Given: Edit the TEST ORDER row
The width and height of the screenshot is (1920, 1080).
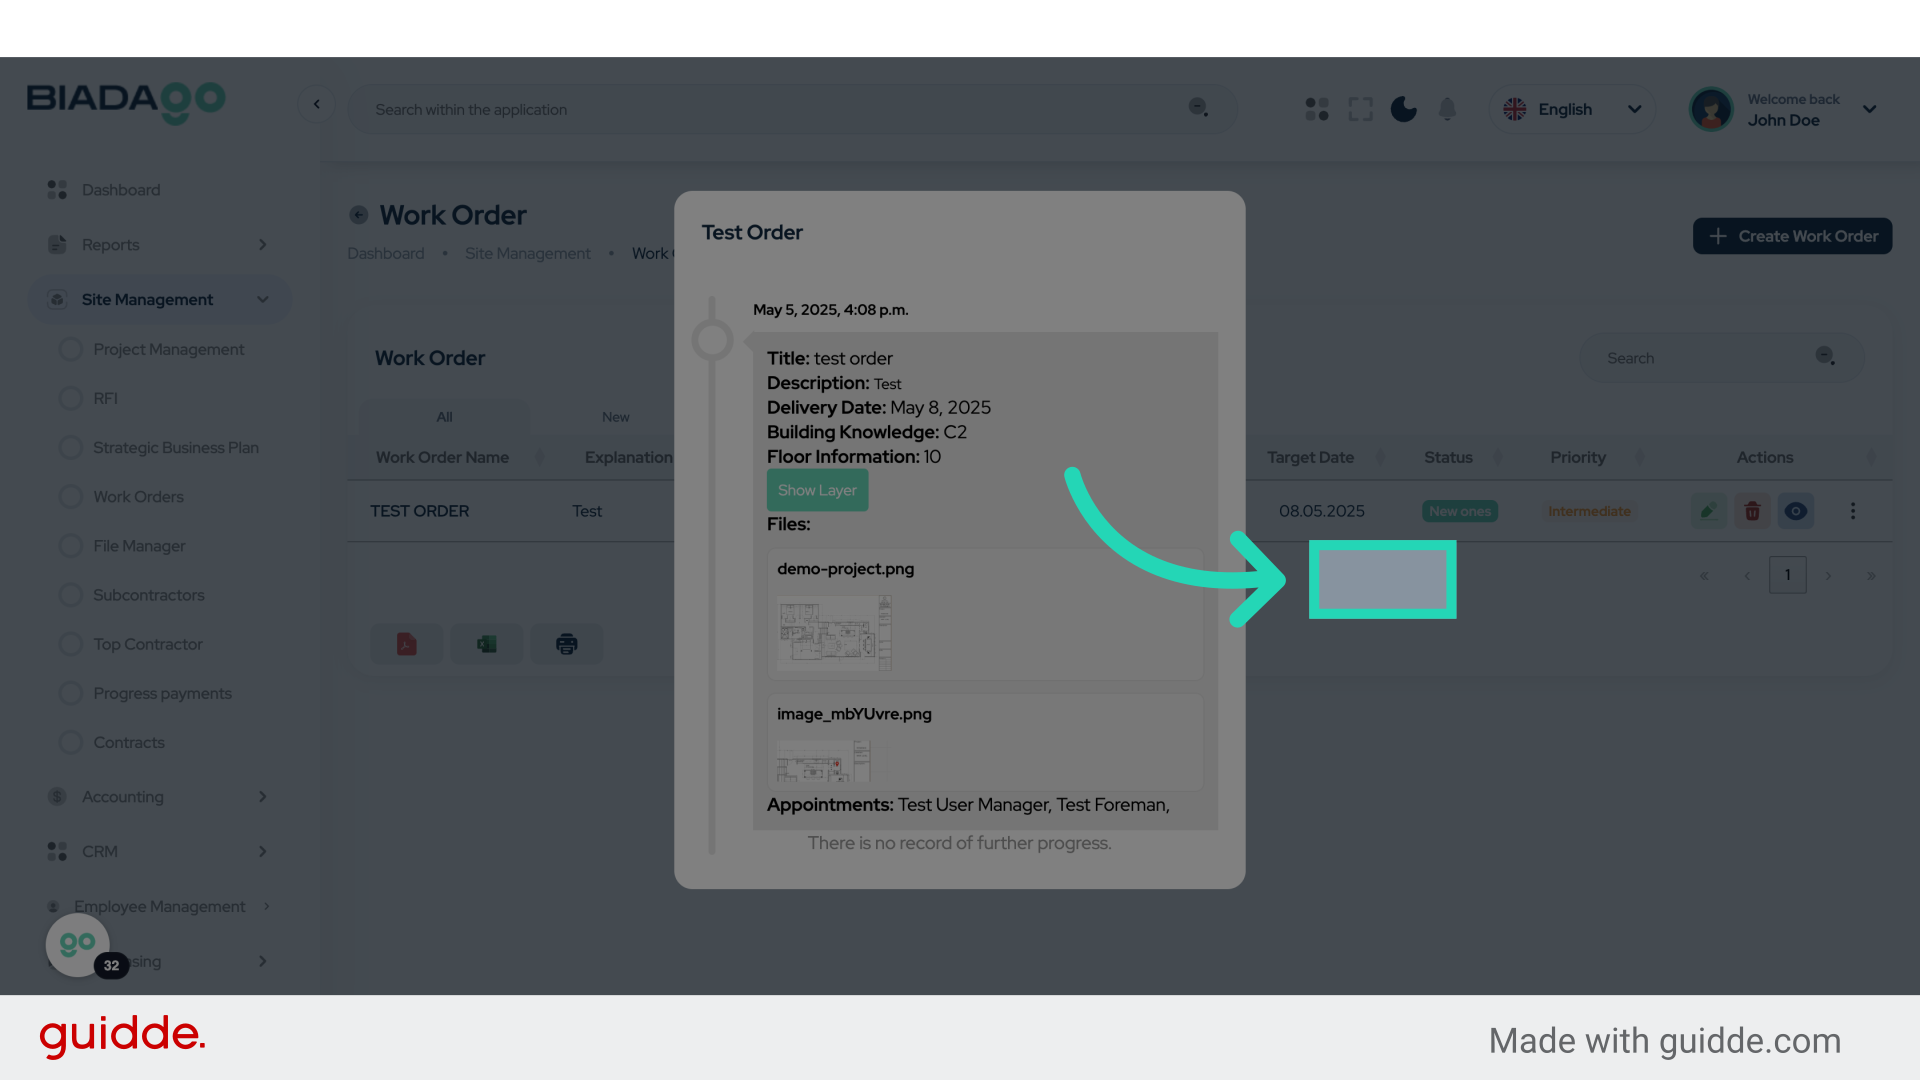Looking at the screenshot, I should 1708,511.
